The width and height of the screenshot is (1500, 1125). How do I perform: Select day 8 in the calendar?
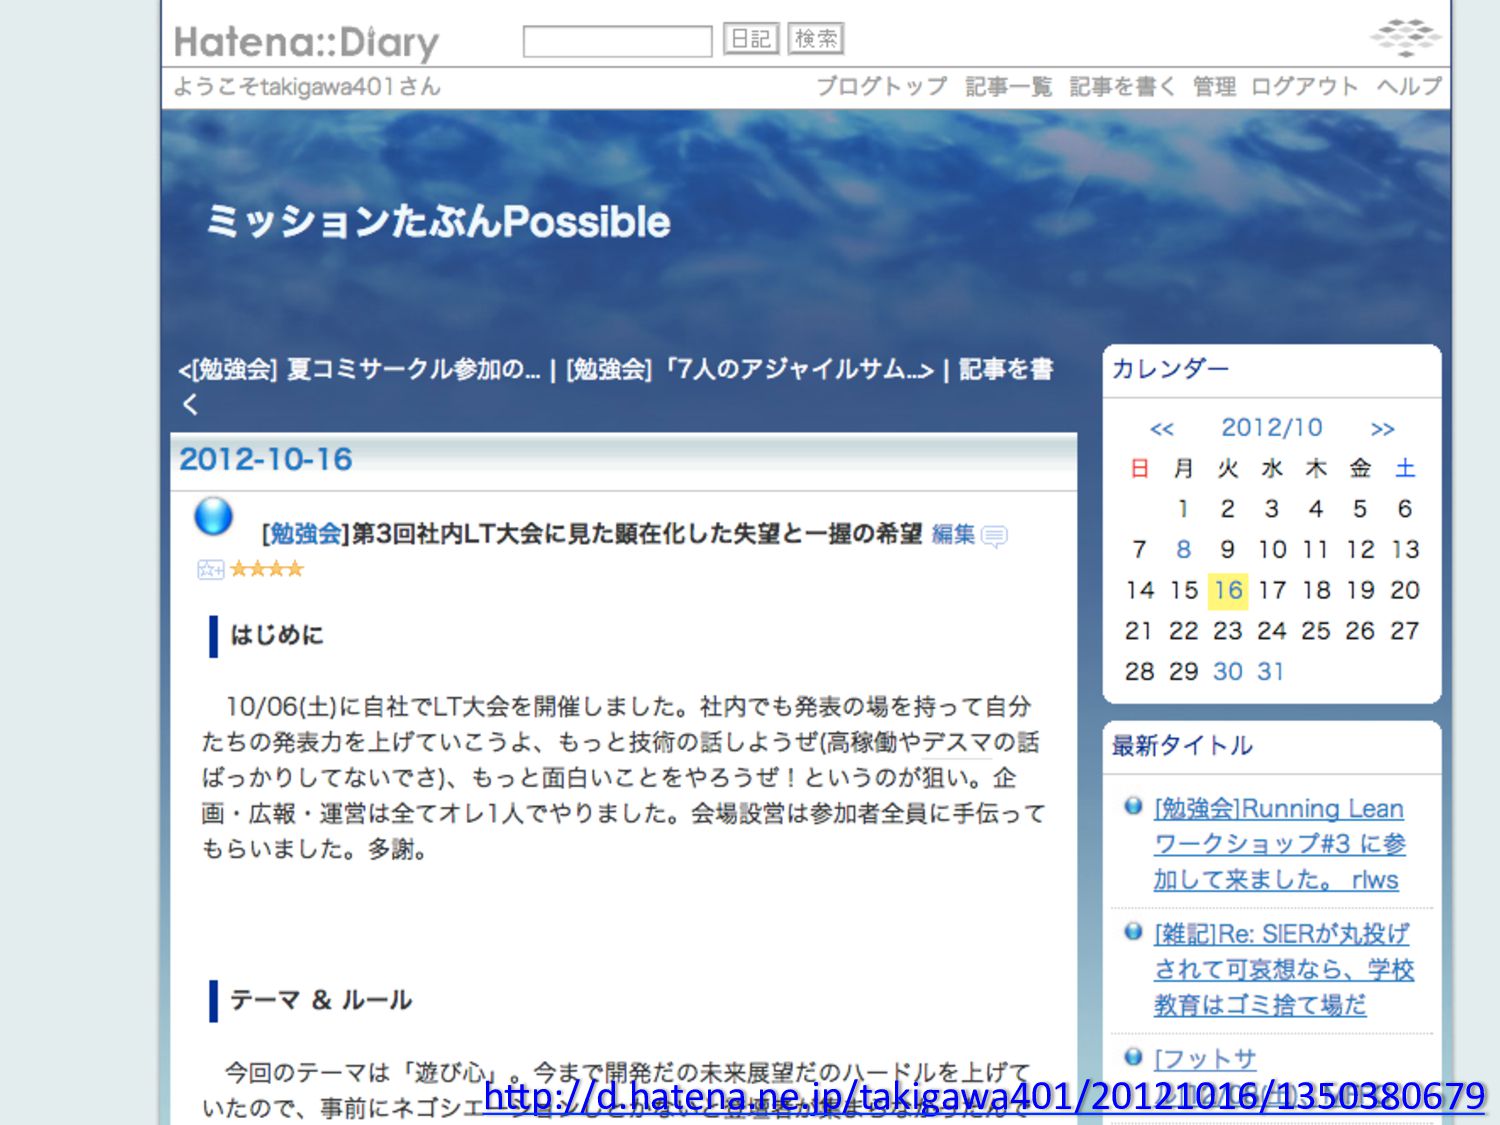tap(1184, 549)
